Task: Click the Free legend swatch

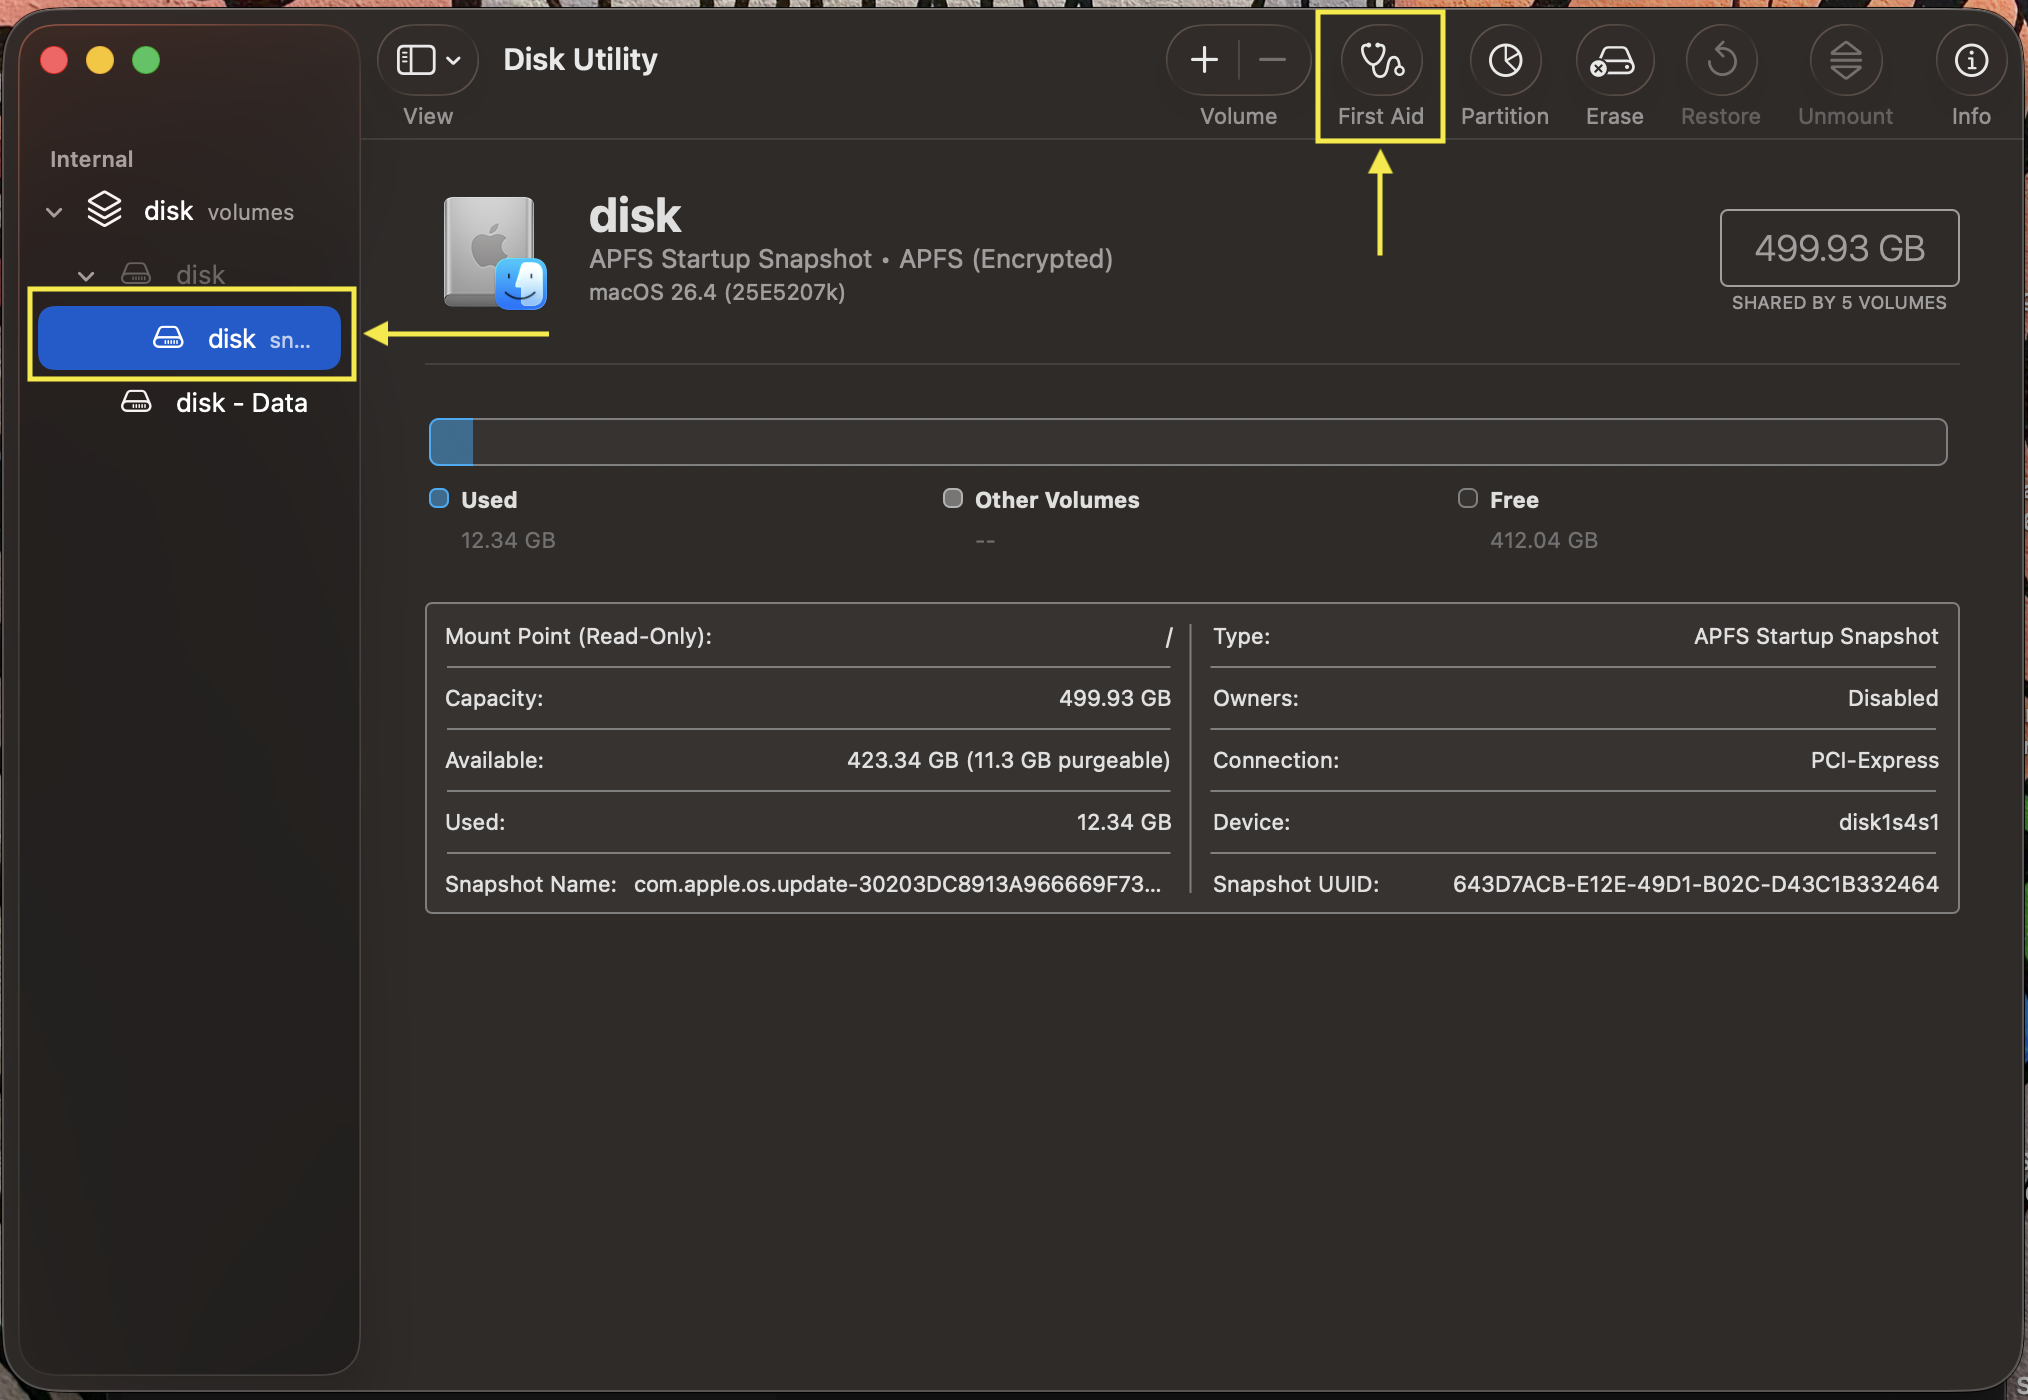Action: tap(1467, 499)
